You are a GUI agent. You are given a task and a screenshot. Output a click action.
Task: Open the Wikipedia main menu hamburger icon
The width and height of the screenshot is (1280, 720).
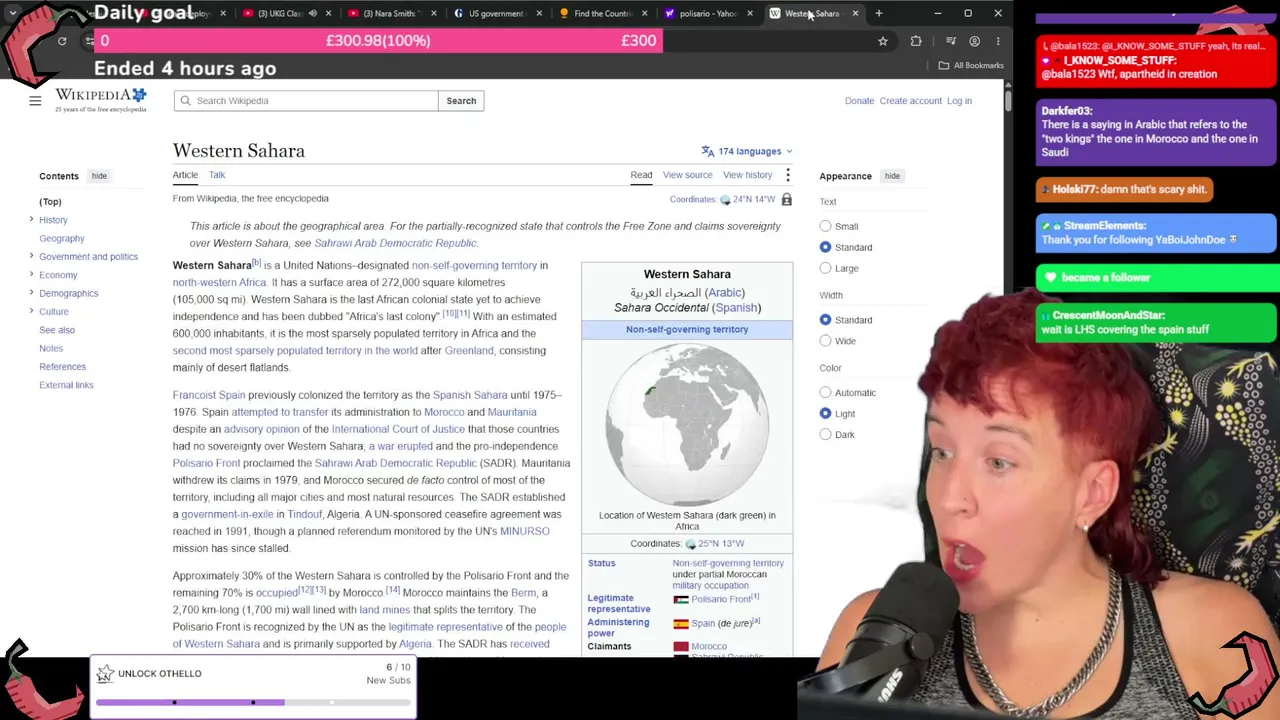pyautogui.click(x=35, y=100)
